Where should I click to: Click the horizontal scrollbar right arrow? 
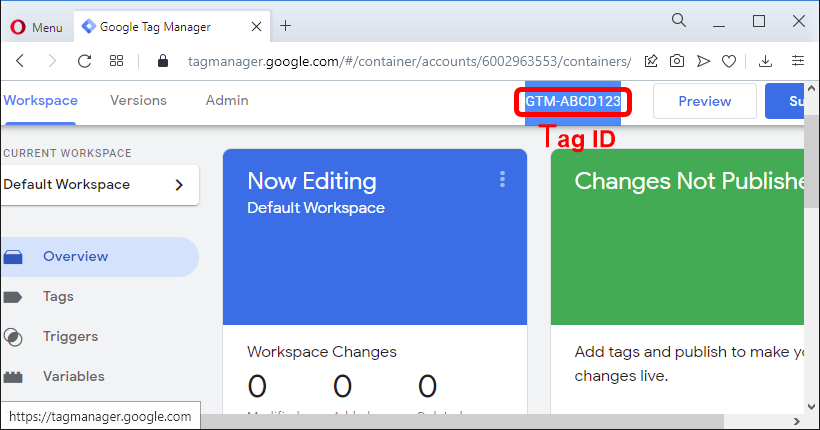tap(796, 421)
